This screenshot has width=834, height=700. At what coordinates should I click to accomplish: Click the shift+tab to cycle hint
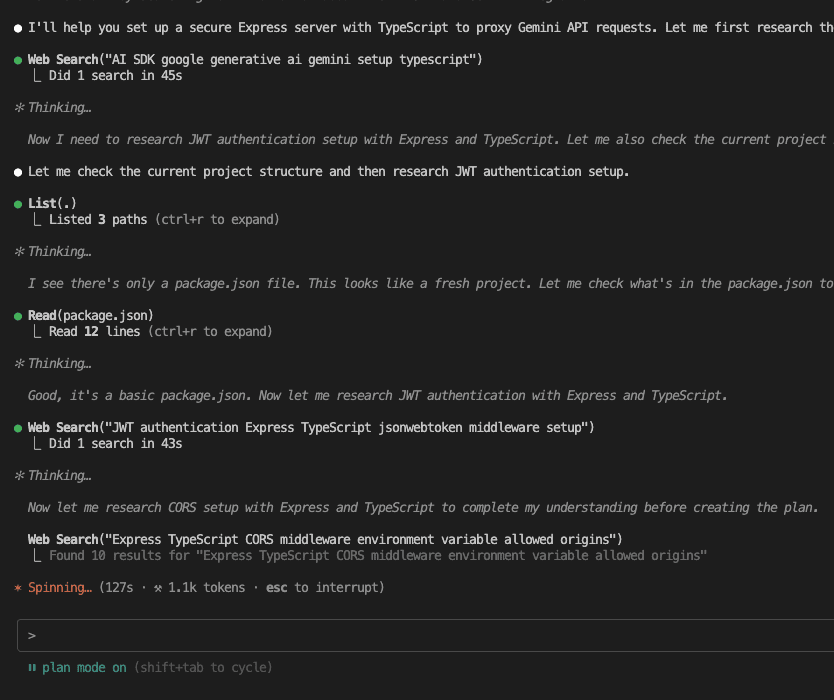(203, 668)
